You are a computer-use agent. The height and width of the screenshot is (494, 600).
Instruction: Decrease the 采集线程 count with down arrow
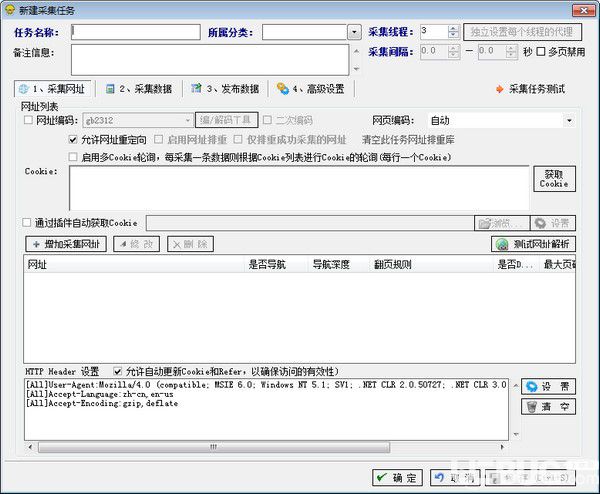tap(453, 35)
